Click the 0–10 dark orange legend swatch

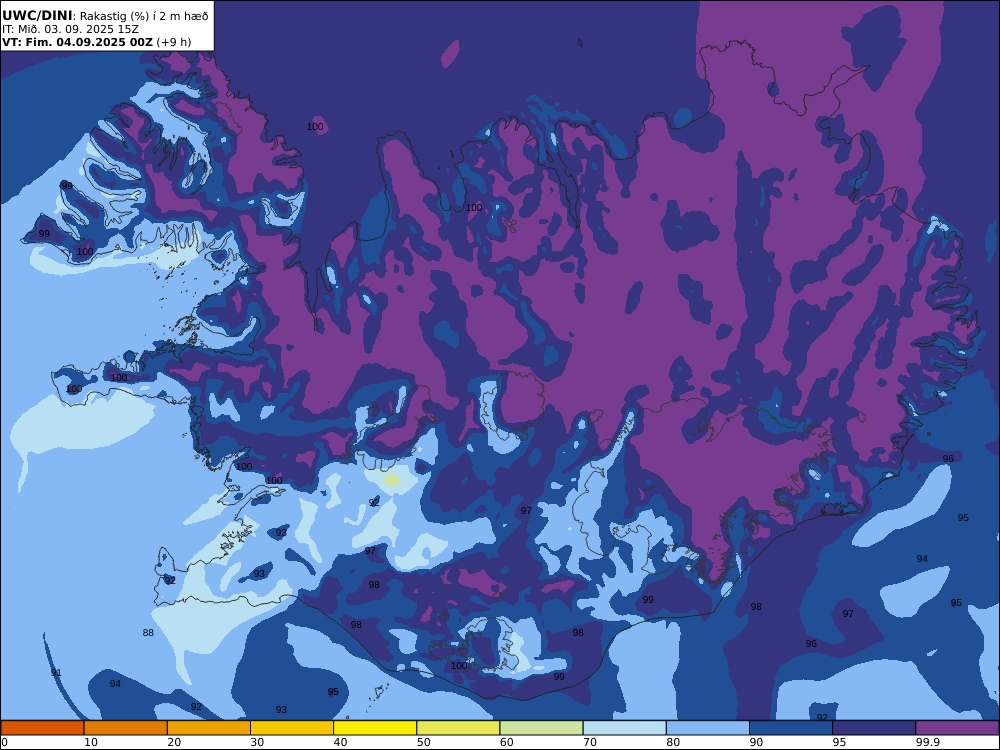click(x=42, y=728)
